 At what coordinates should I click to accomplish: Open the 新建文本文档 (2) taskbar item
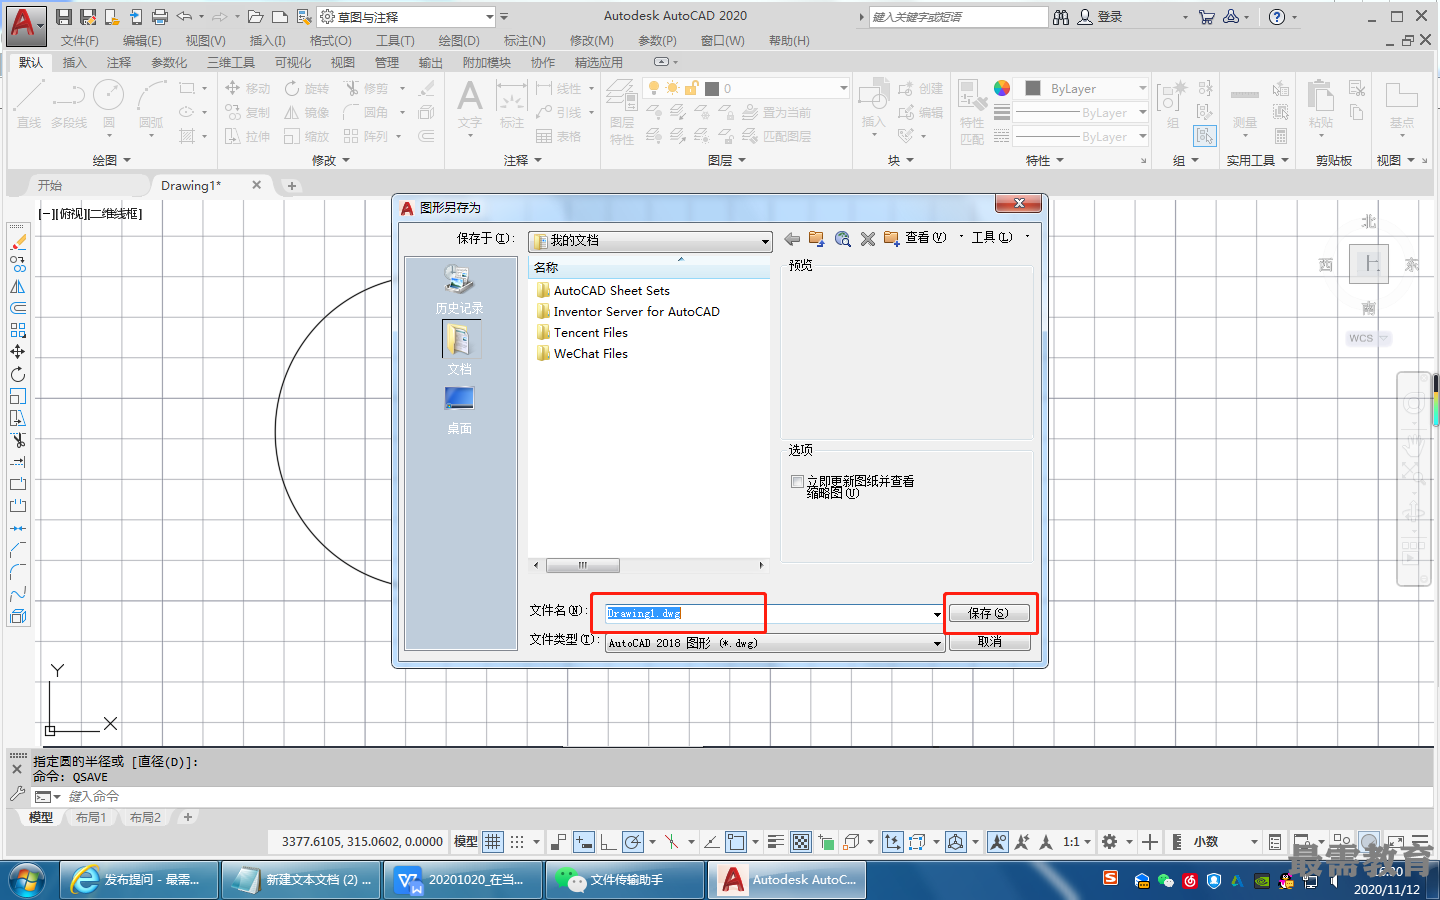(x=299, y=880)
